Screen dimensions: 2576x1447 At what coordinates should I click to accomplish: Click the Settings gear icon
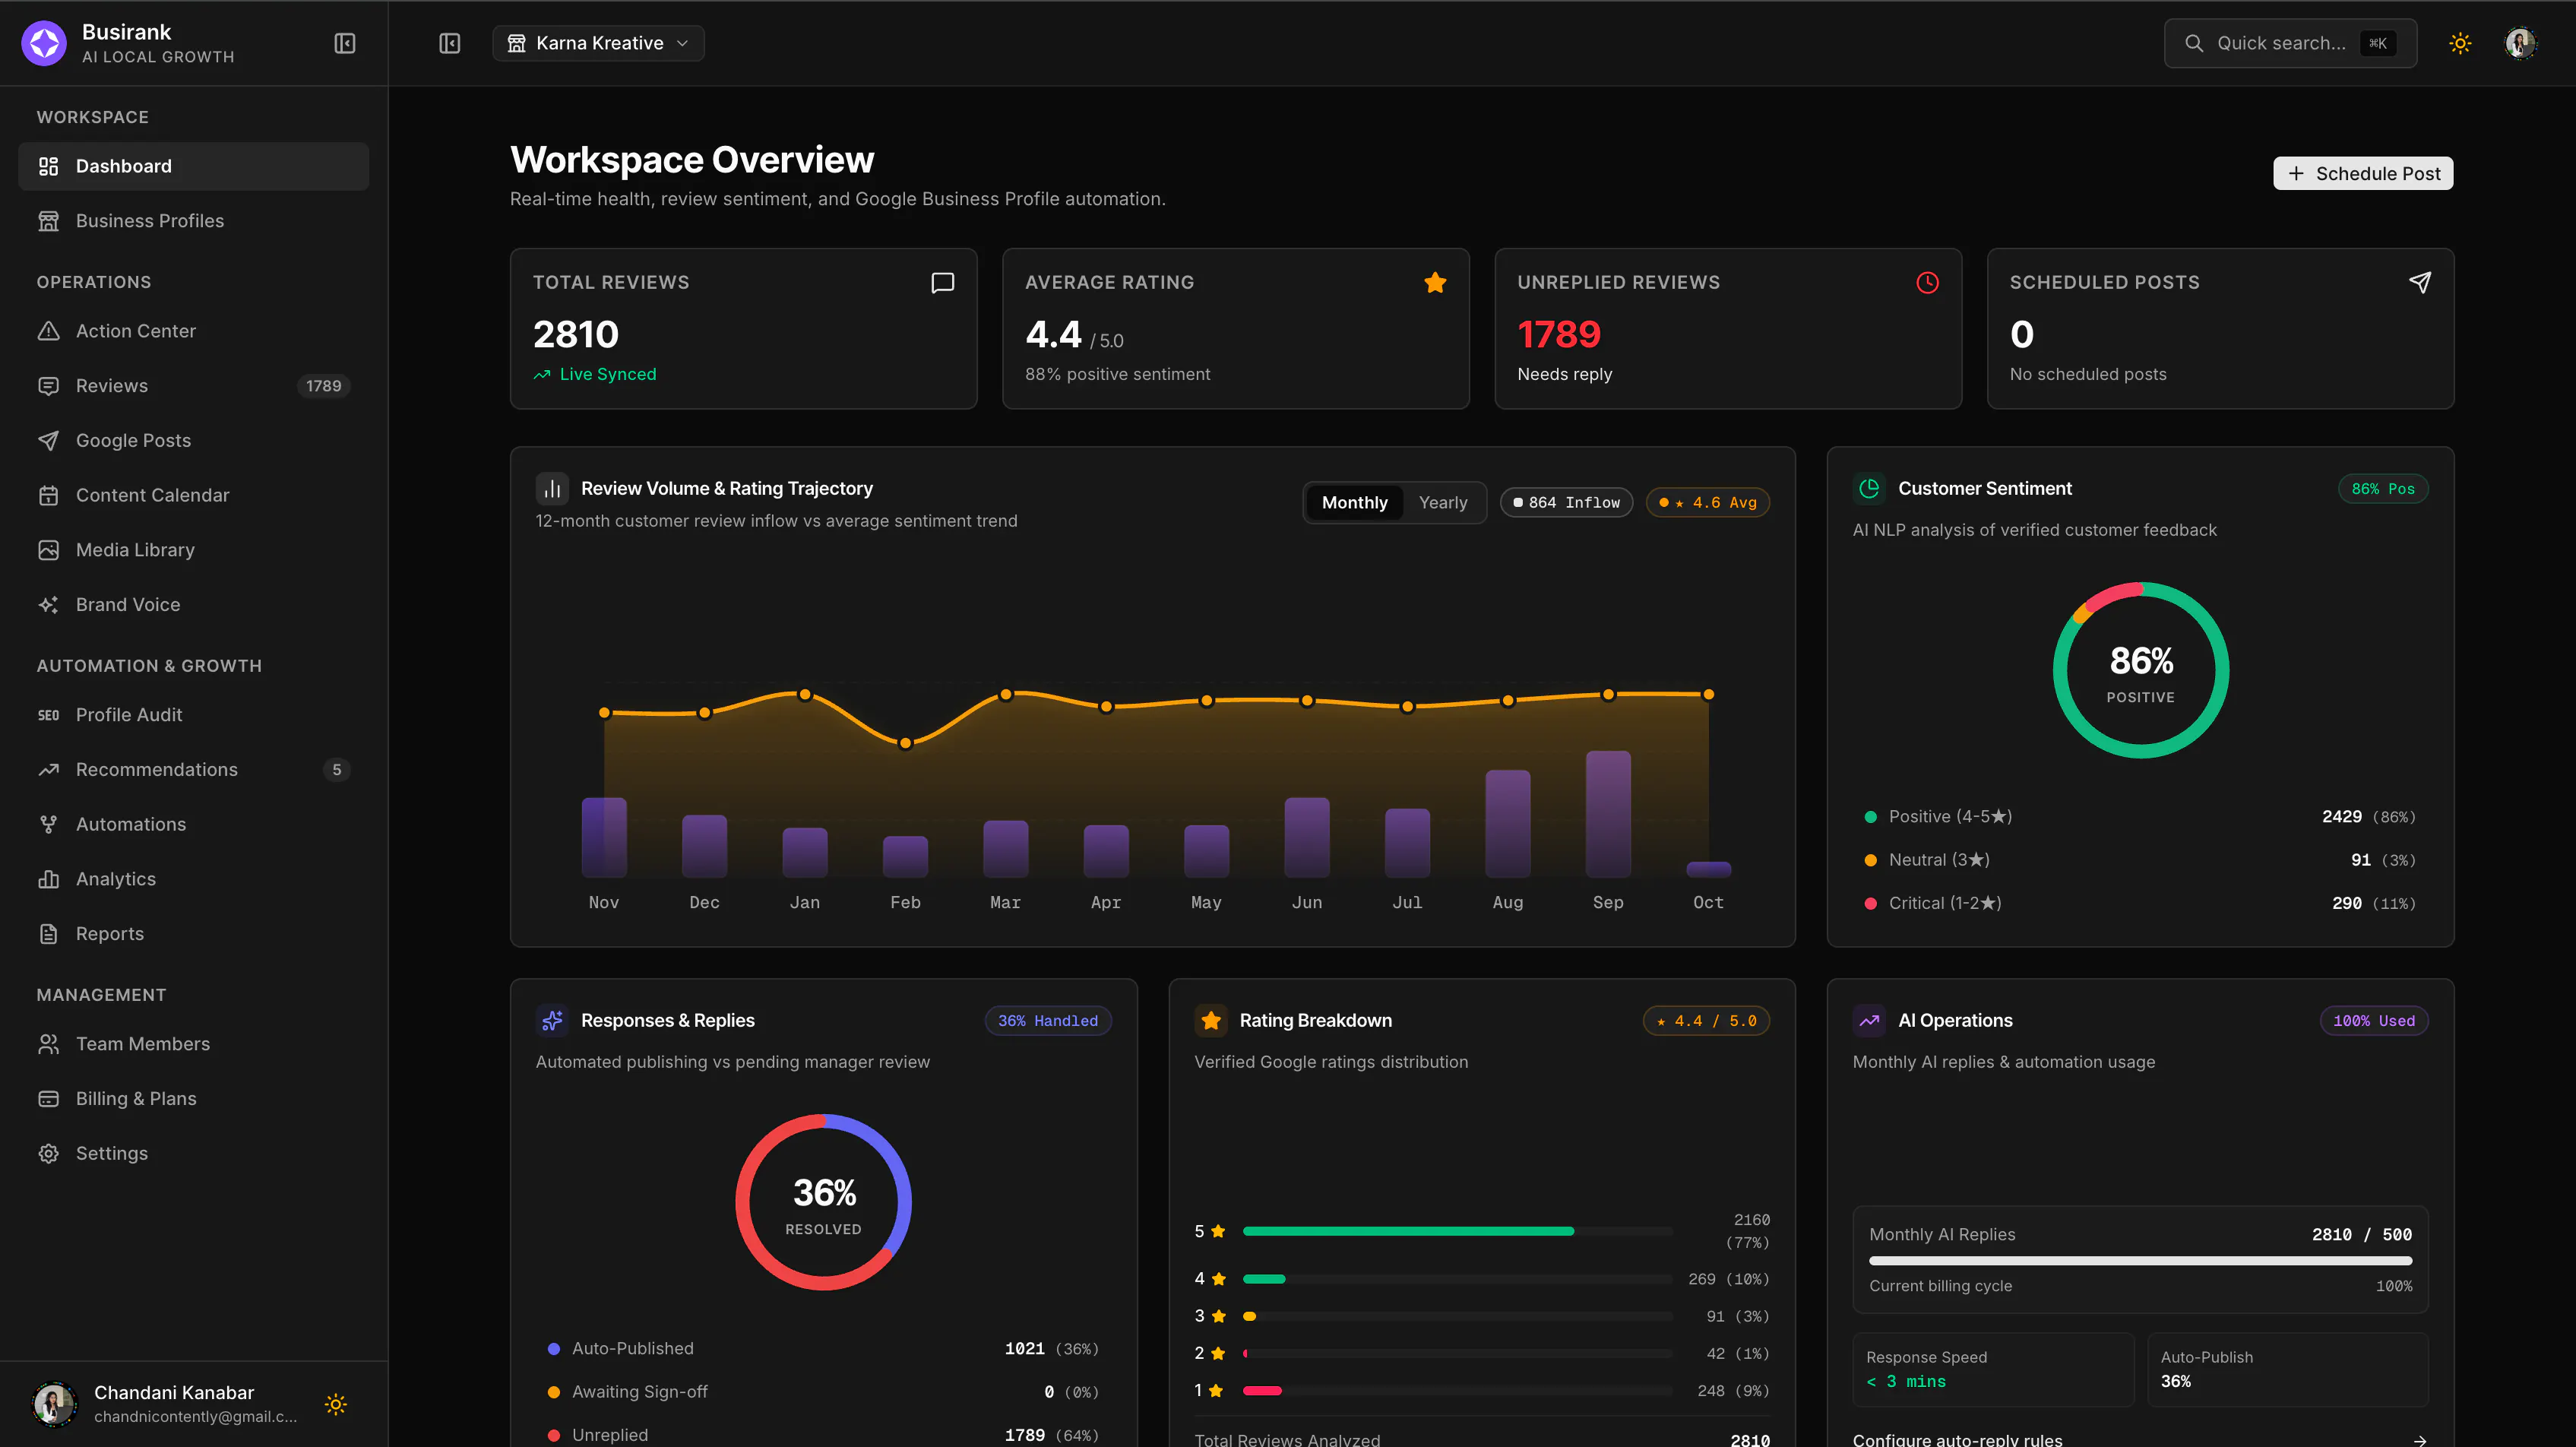coord(48,1154)
